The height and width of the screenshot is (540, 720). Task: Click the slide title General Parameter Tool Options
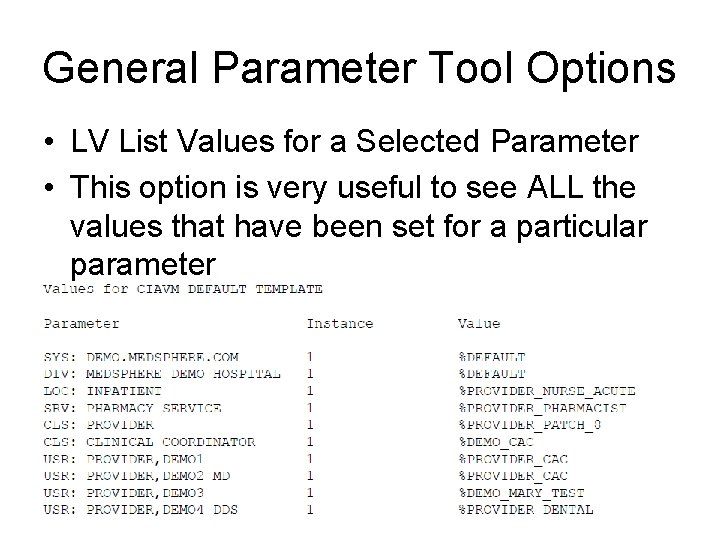pos(359,68)
